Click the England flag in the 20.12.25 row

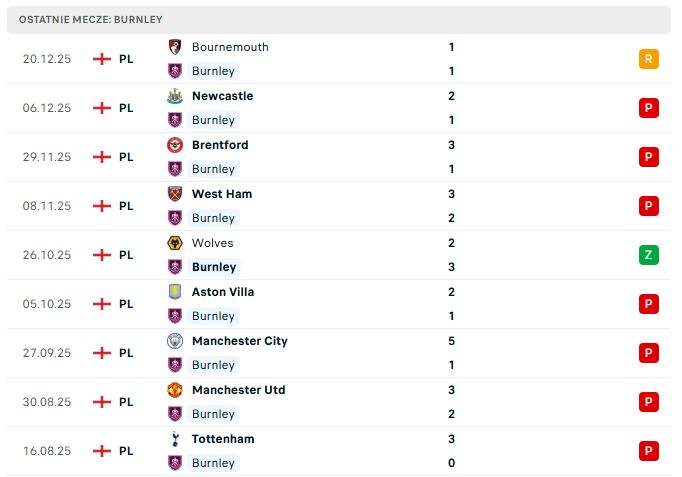[101, 59]
